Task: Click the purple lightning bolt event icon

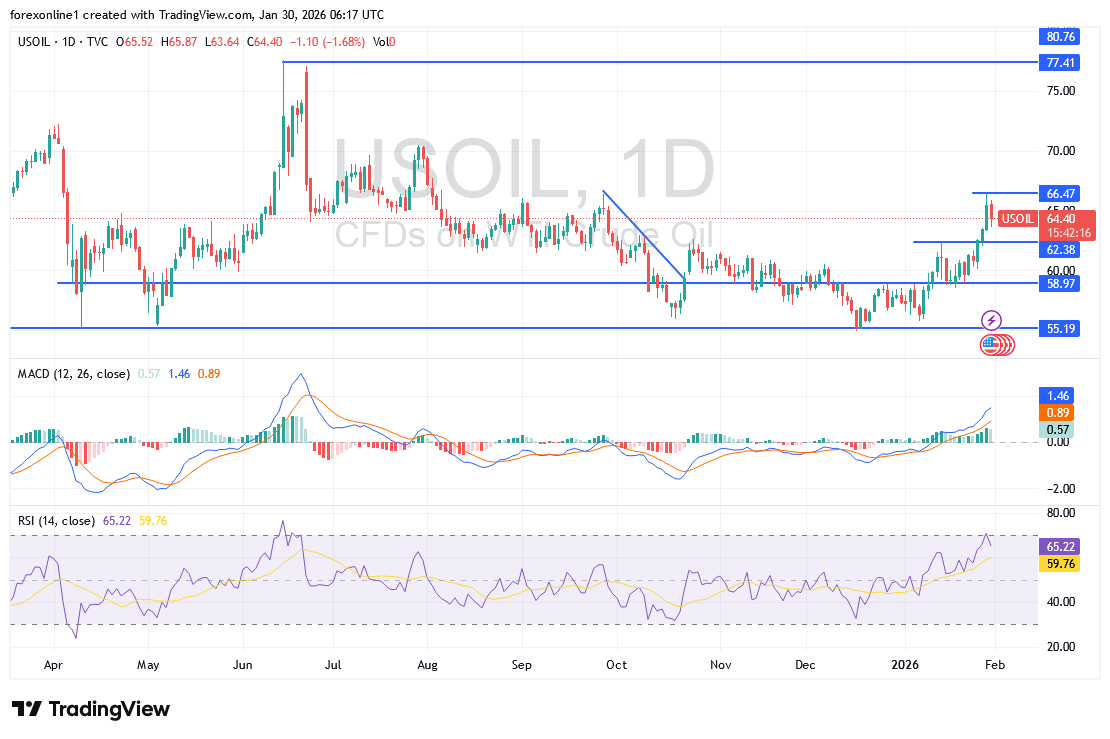Action: (990, 320)
